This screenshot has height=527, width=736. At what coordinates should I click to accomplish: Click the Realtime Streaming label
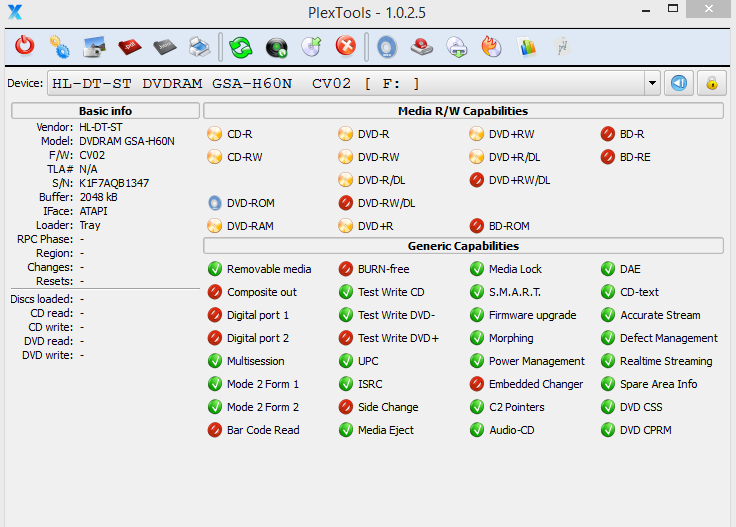point(666,361)
